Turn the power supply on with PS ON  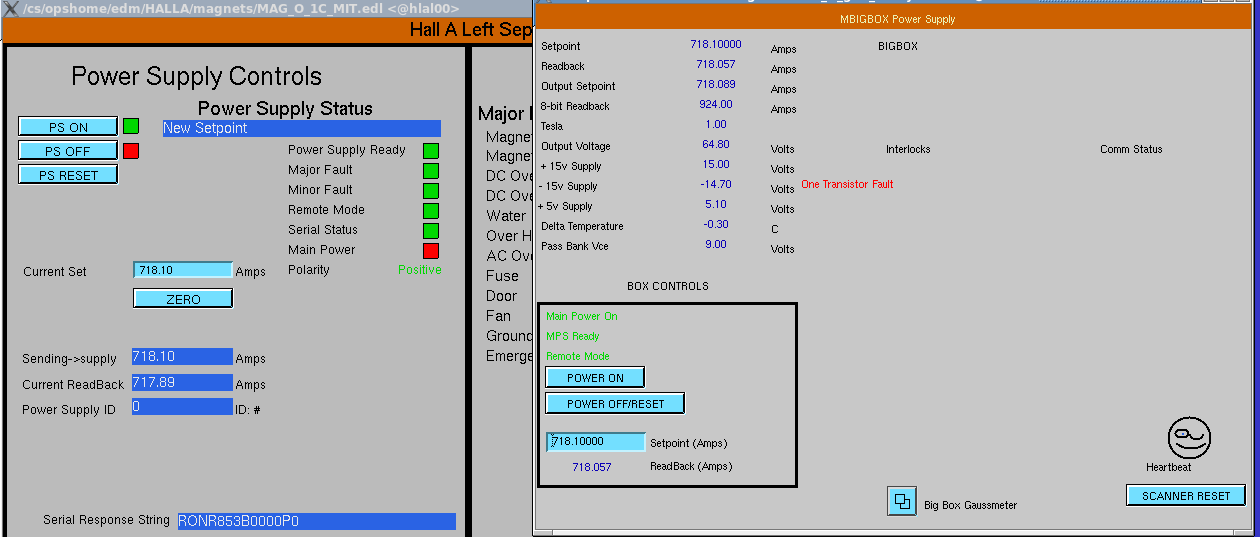tap(68, 127)
